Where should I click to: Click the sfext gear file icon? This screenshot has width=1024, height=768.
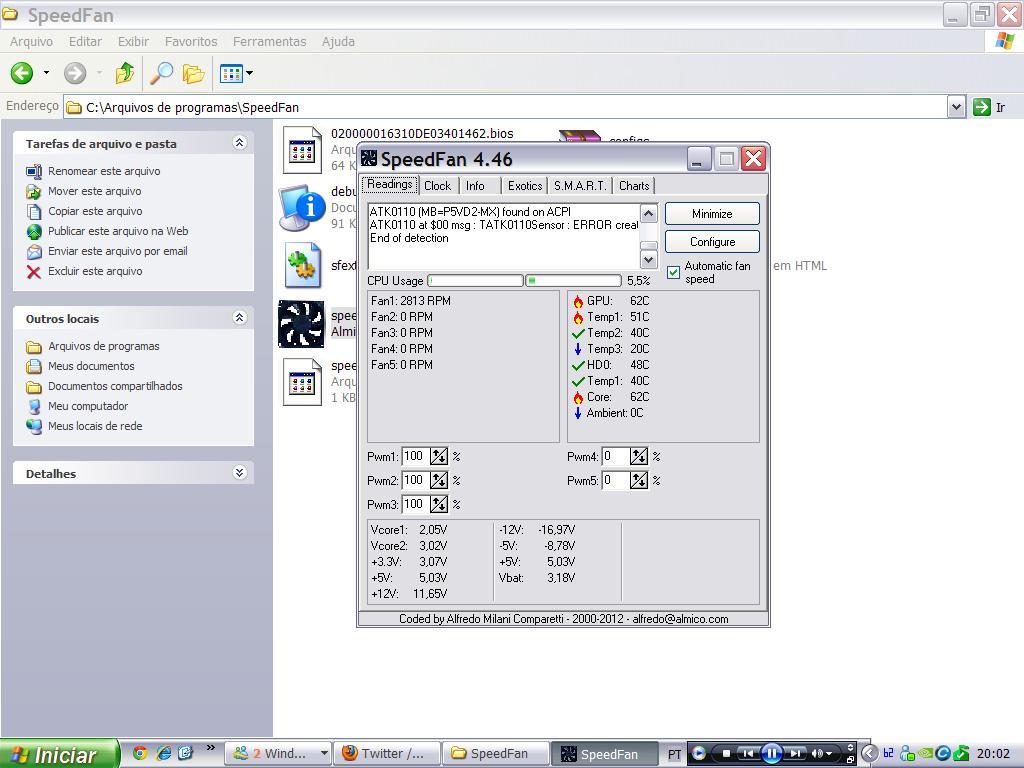click(302, 265)
